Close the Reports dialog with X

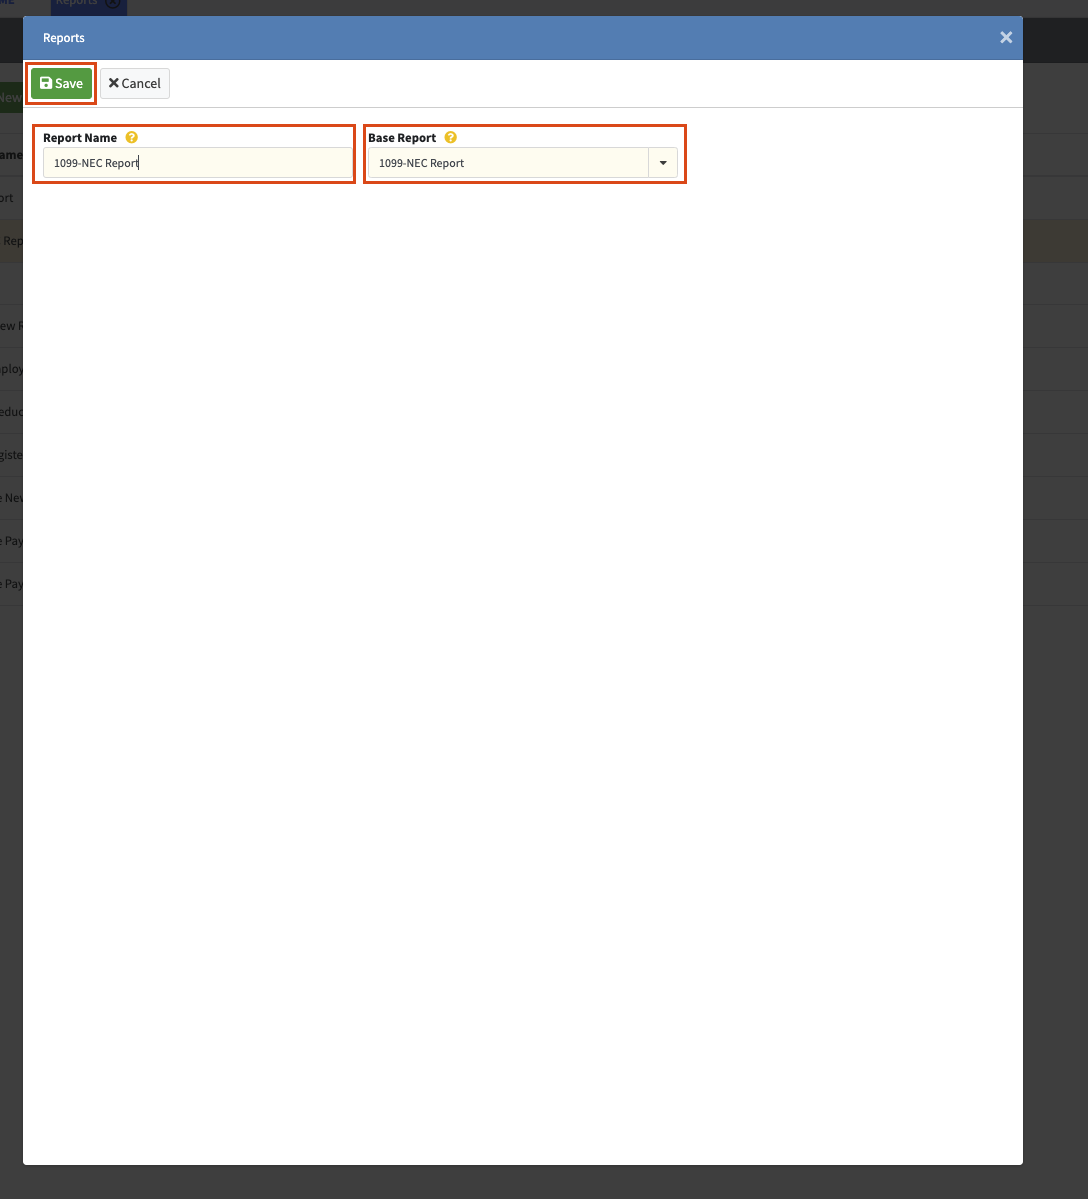[x=1005, y=37]
